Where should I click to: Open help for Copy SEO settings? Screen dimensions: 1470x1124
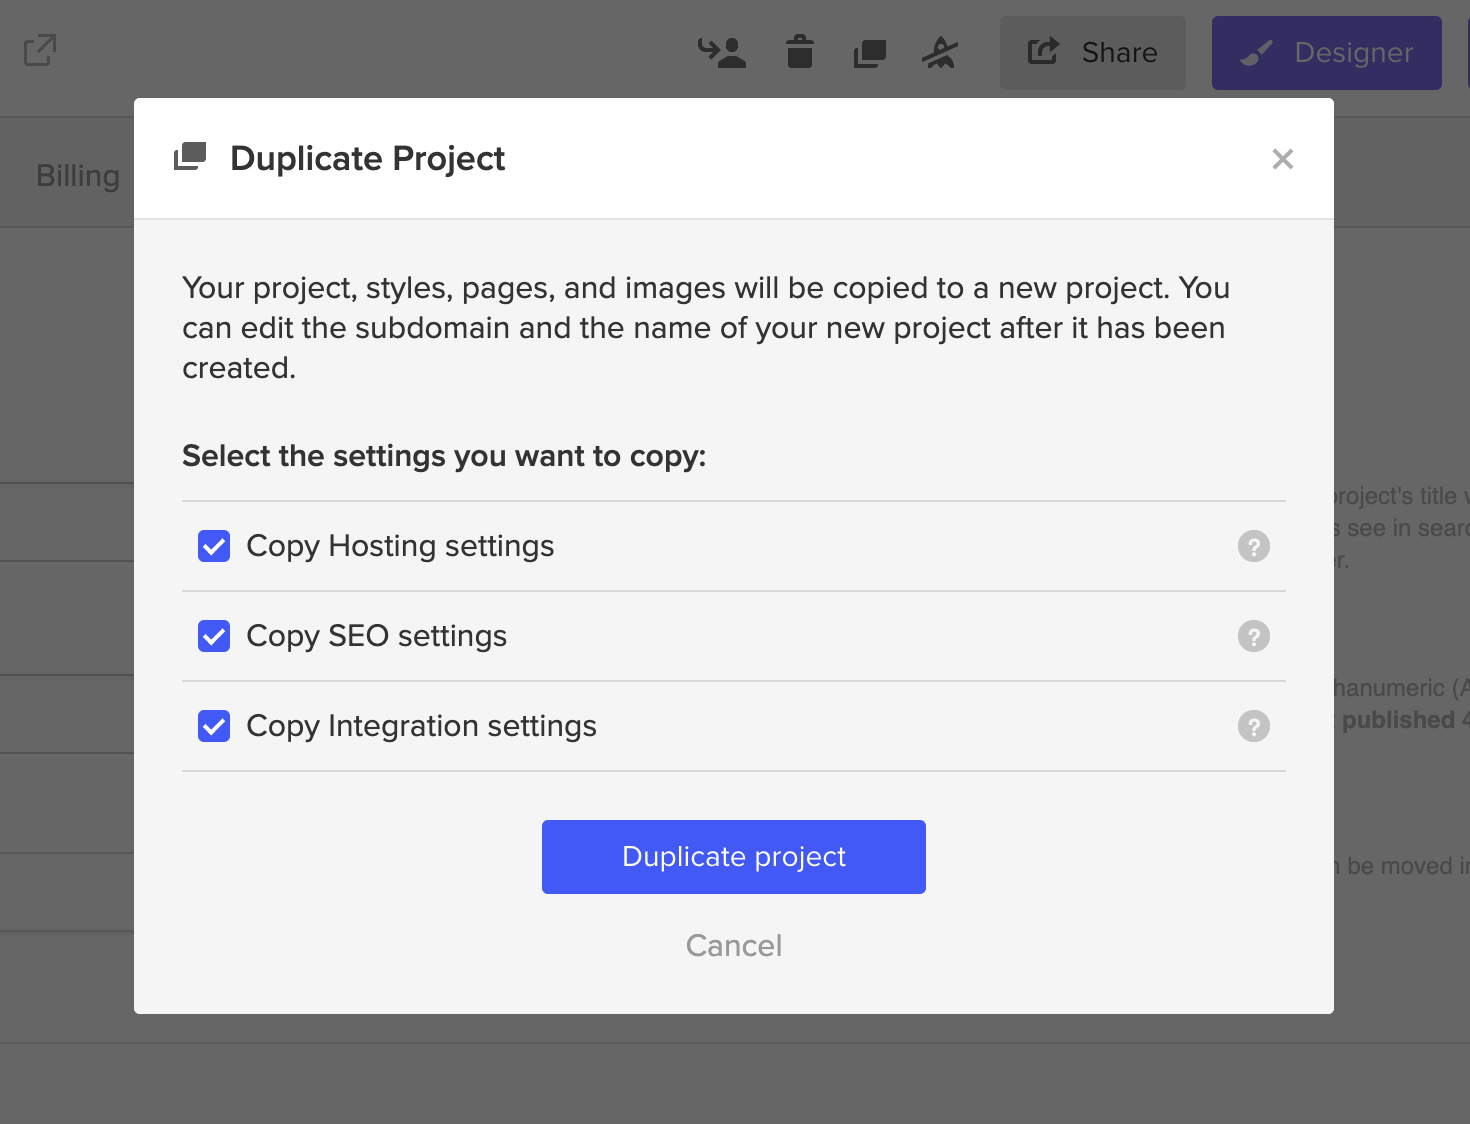tap(1253, 636)
